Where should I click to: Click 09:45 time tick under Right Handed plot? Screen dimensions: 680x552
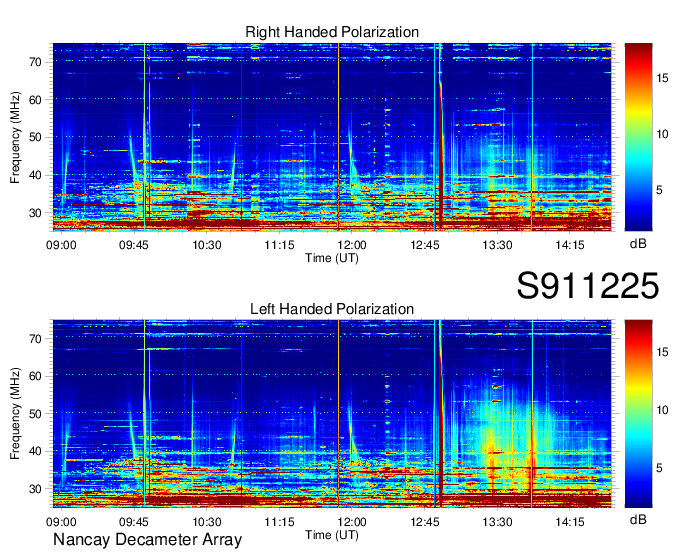tap(134, 245)
